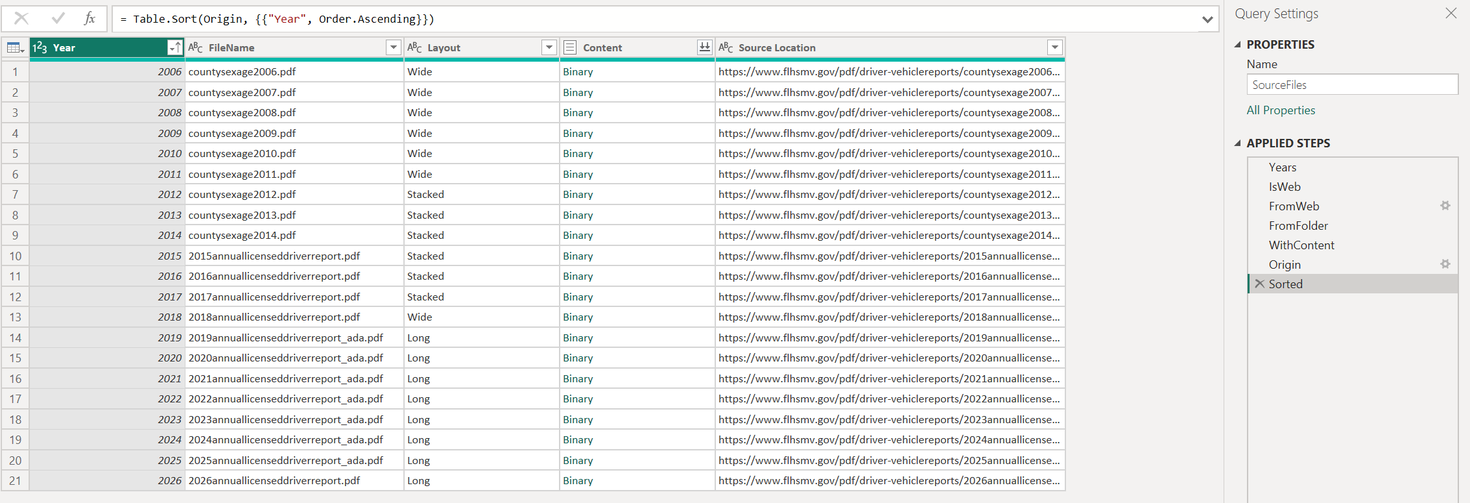
Task: Click the Year cell 2010
Action: (x=107, y=154)
